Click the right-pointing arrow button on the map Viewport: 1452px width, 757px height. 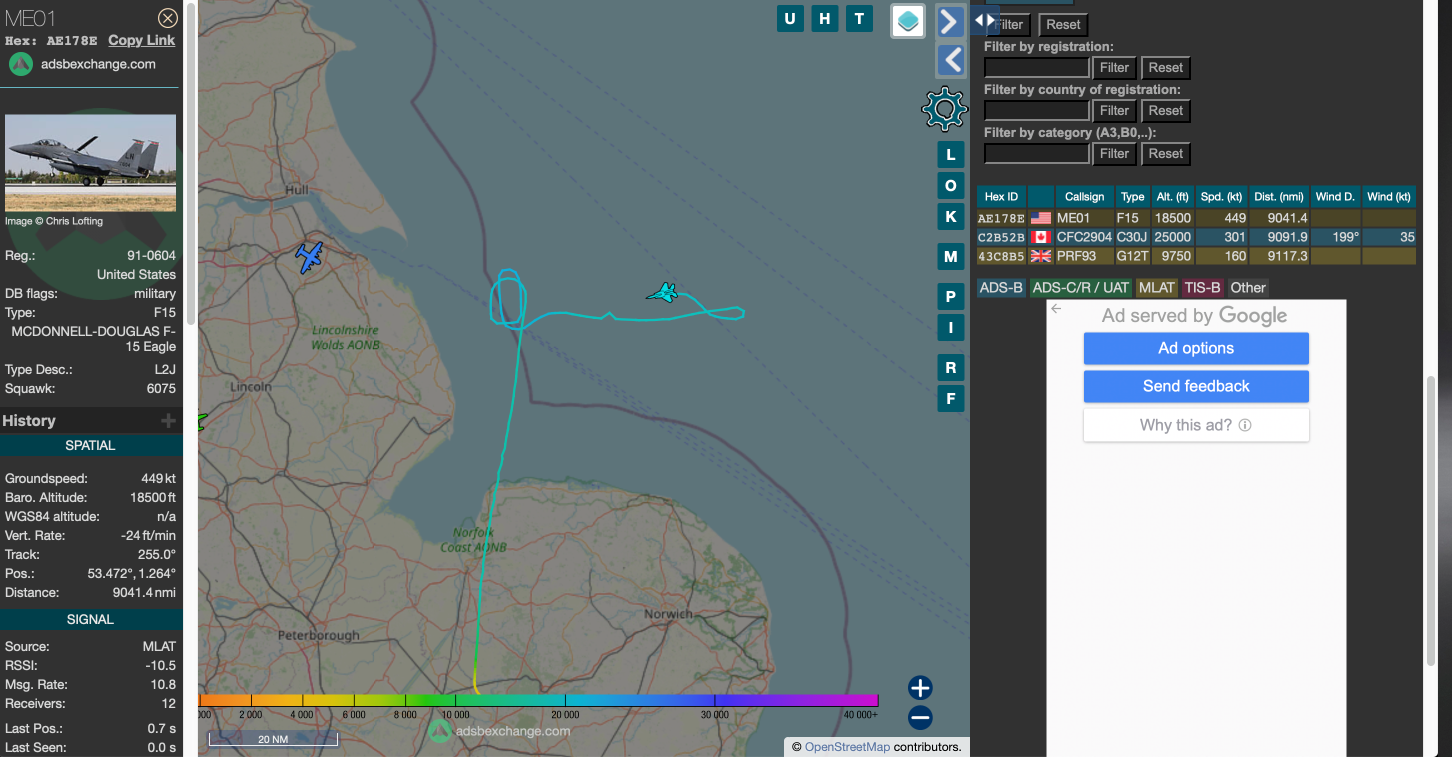(x=950, y=21)
